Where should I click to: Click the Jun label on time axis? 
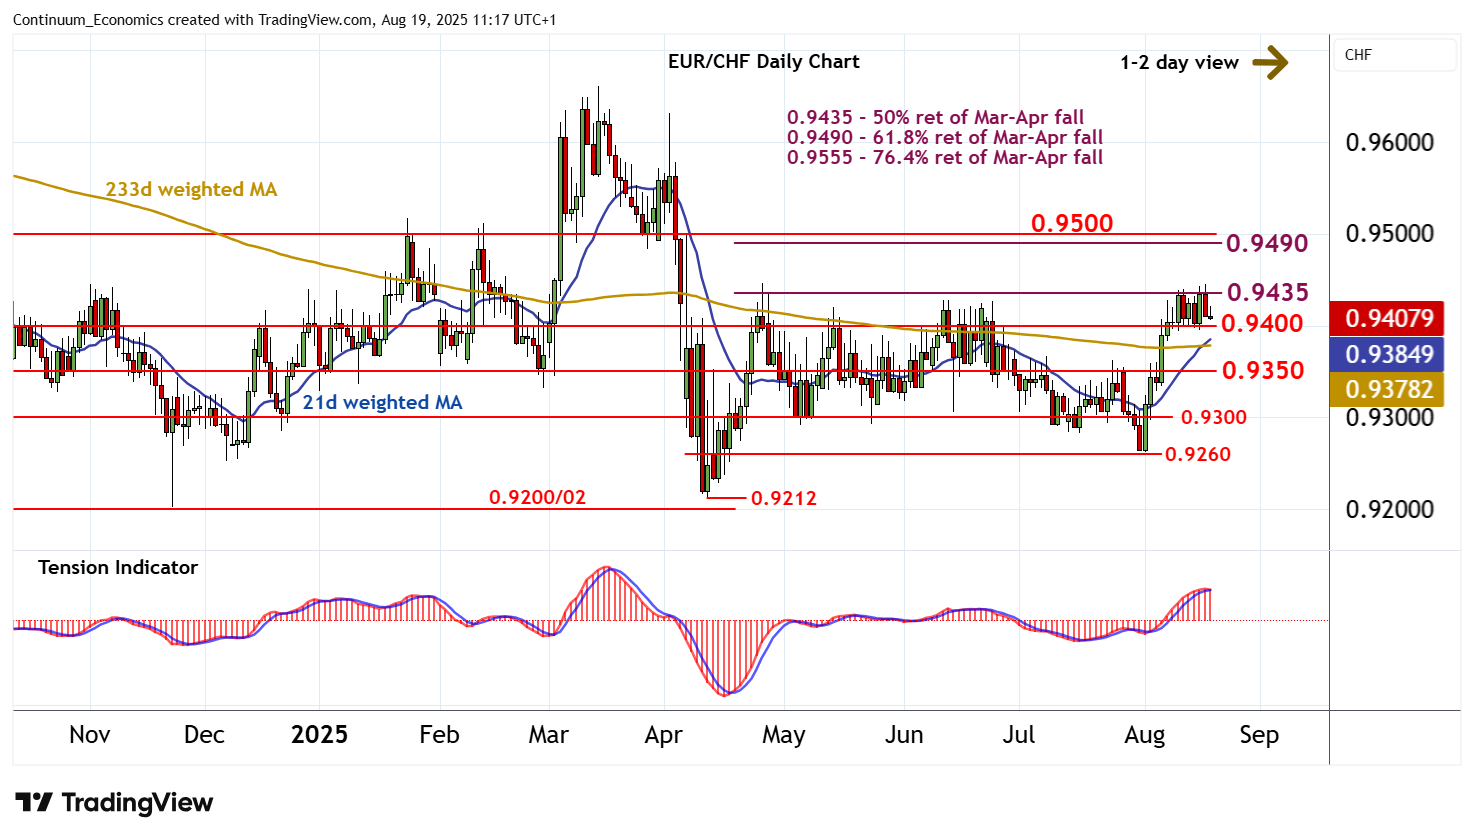pos(904,735)
